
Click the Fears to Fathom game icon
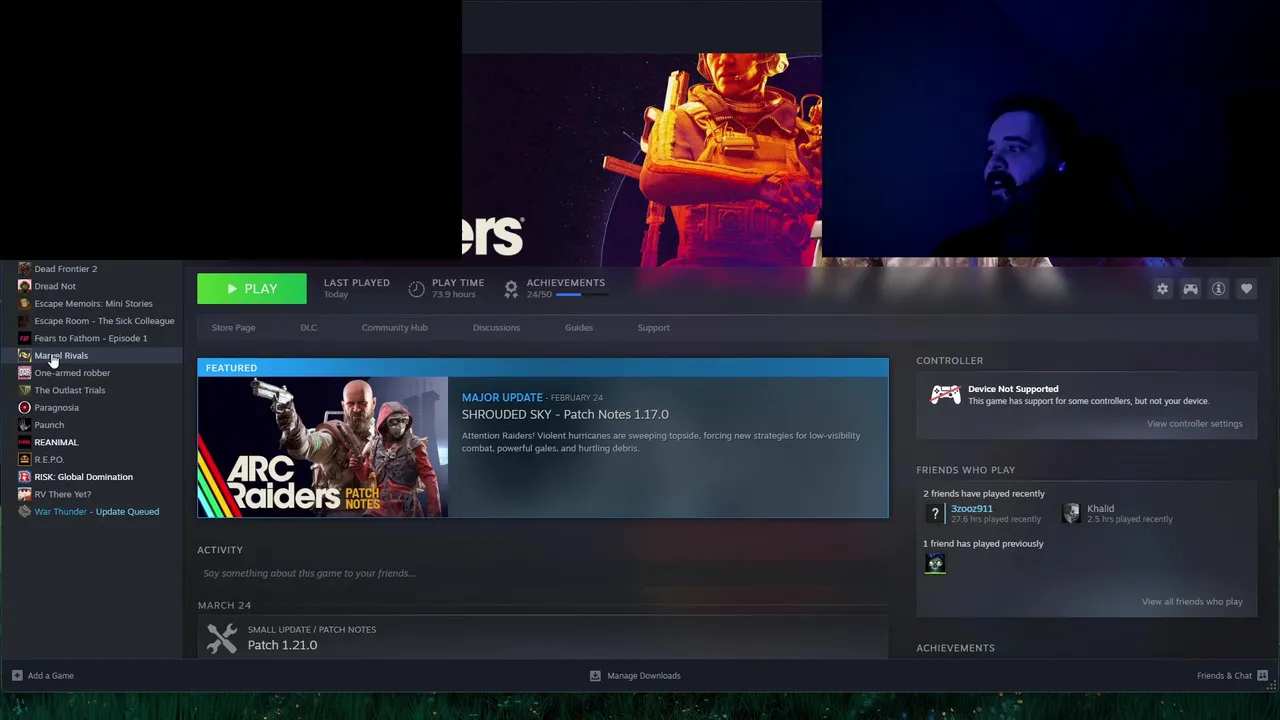pyautogui.click(x=25, y=338)
